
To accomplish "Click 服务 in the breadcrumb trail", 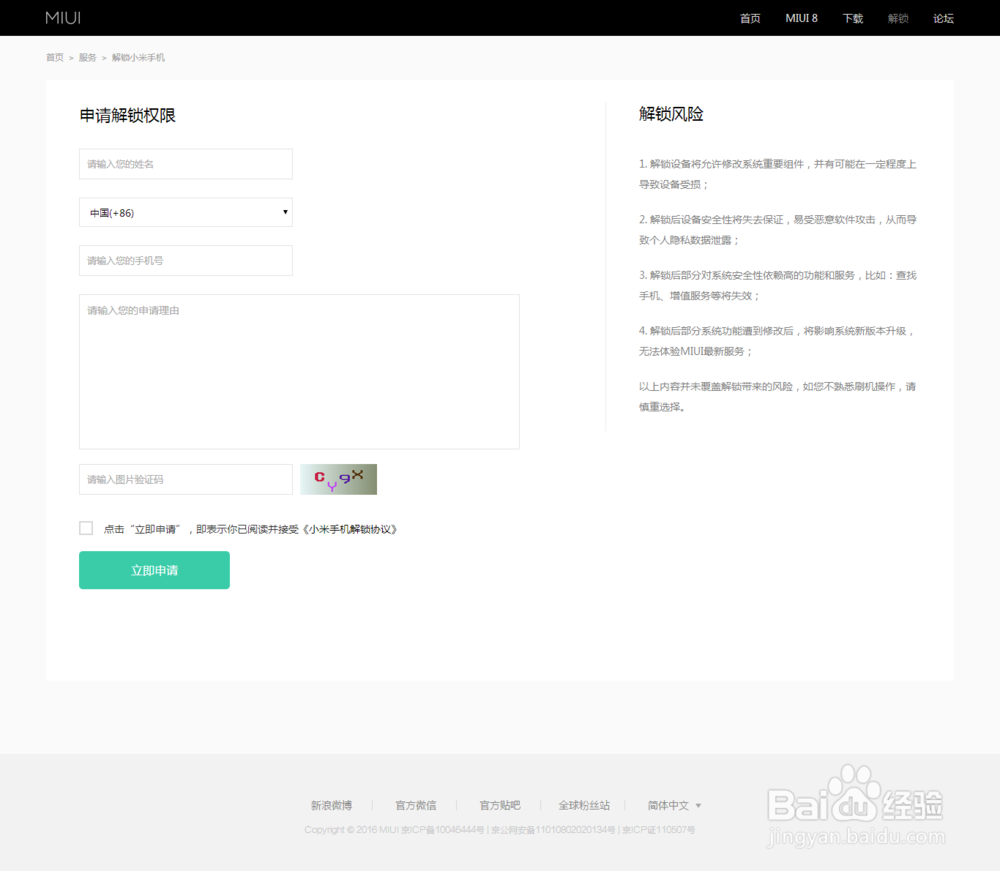I will point(87,57).
